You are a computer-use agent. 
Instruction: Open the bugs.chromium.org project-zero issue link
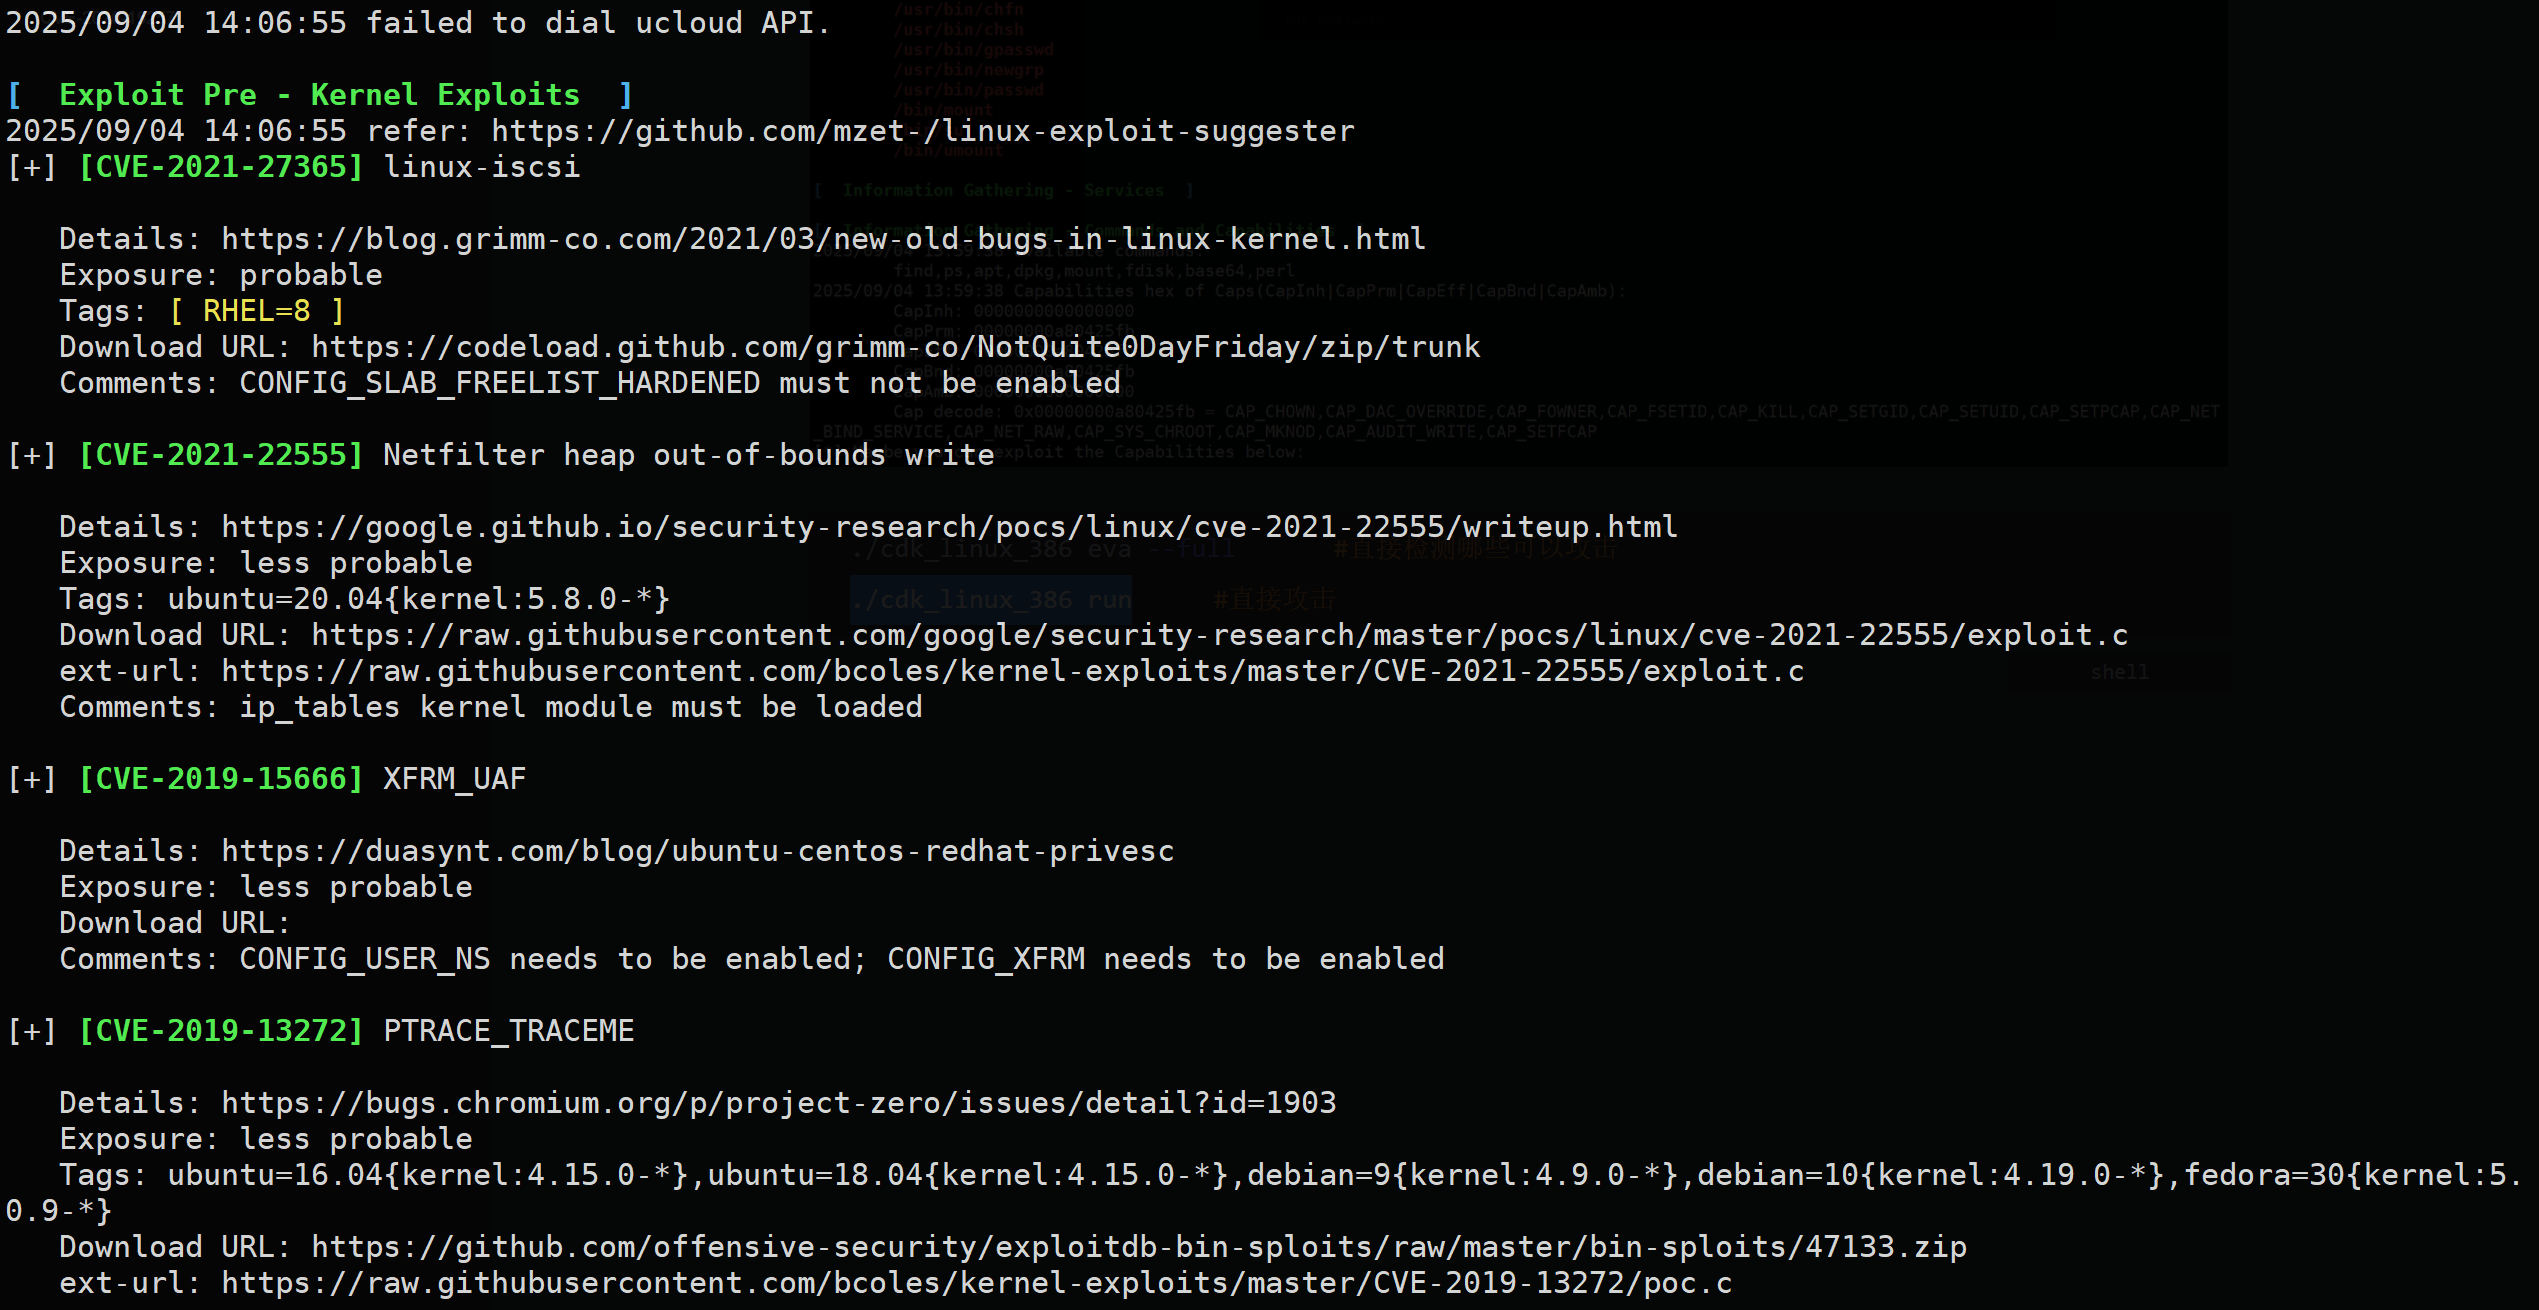779,1103
